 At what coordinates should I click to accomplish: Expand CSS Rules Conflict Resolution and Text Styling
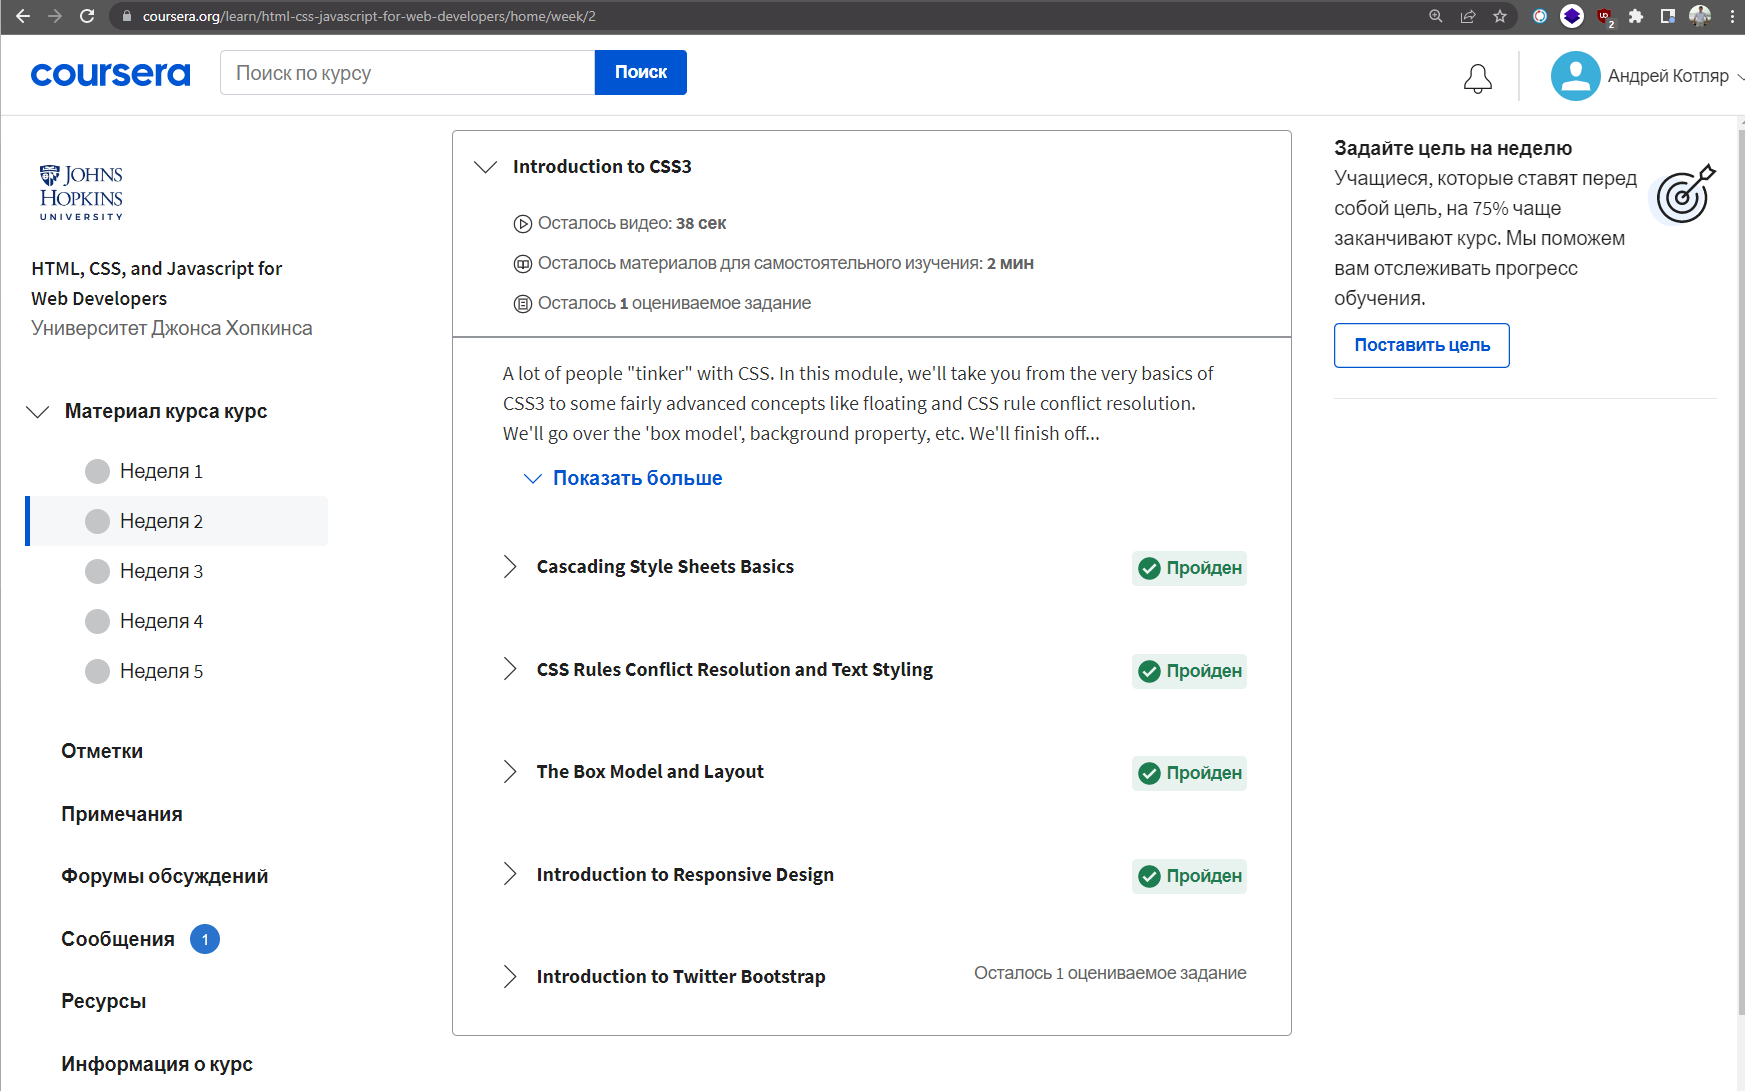(x=510, y=669)
